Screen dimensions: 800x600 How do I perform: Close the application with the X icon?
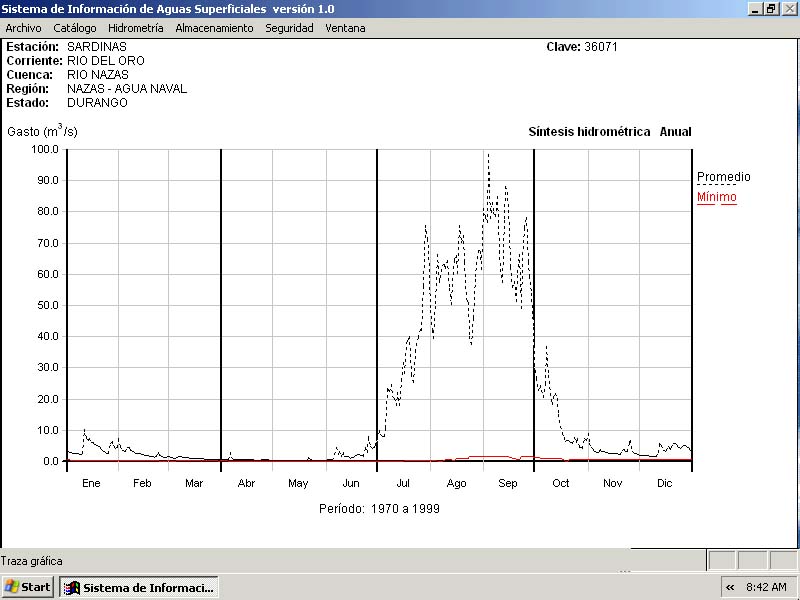point(788,8)
